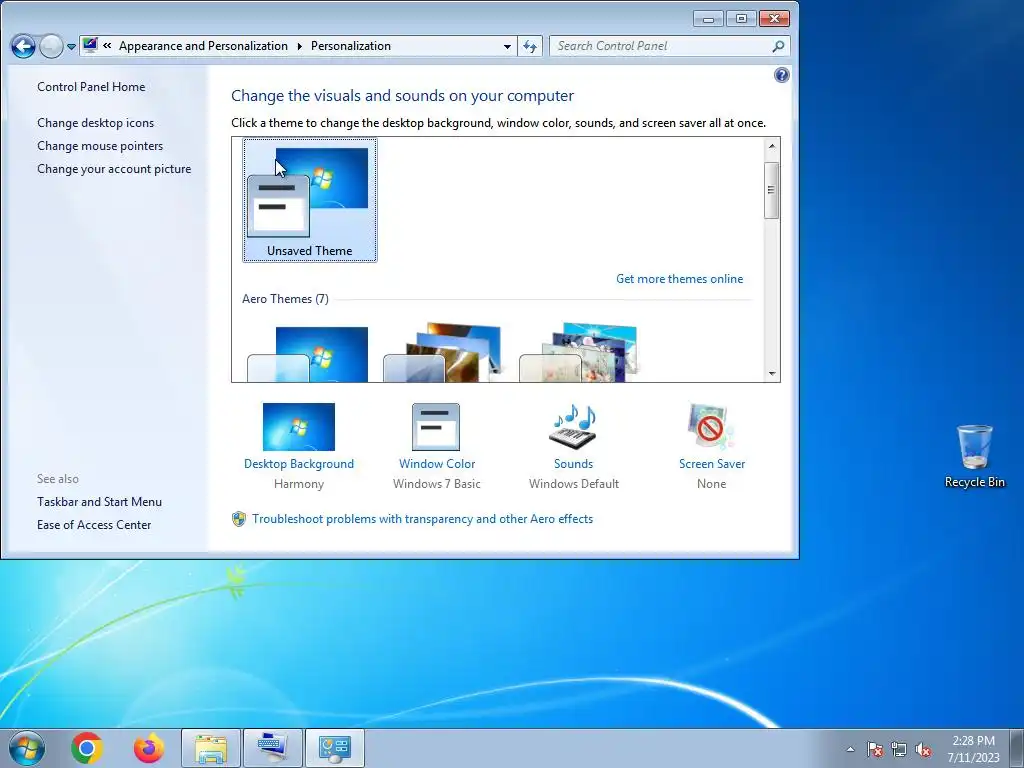Click the shield icon beside Troubleshoot link

coord(239,519)
